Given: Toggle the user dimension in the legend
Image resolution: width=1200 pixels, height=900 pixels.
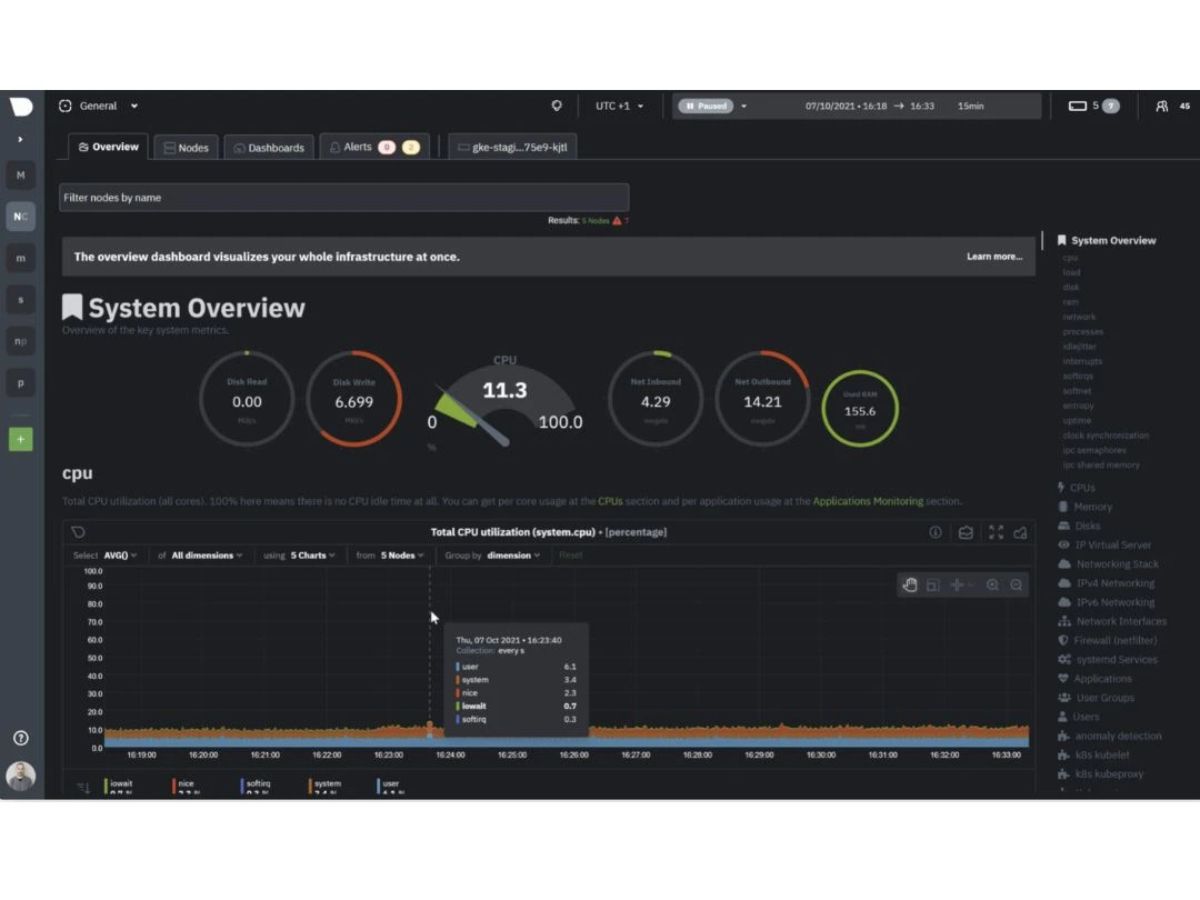Looking at the screenshot, I should click(x=389, y=787).
